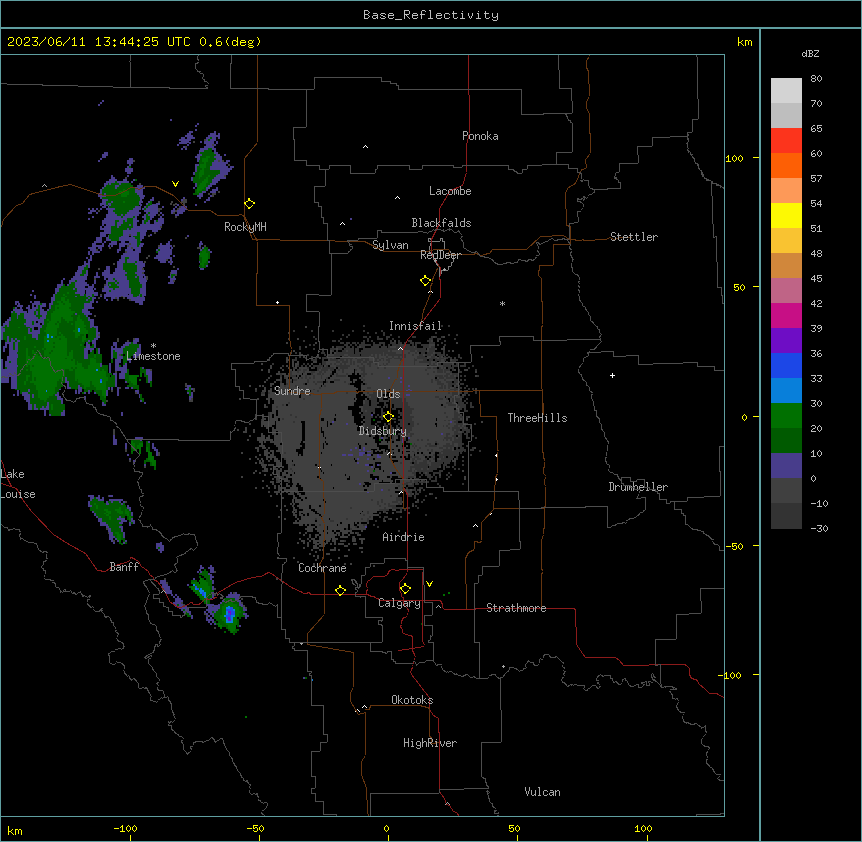
Task: Click the blue-core storm cell southeast of Banff
Action: [229, 613]
